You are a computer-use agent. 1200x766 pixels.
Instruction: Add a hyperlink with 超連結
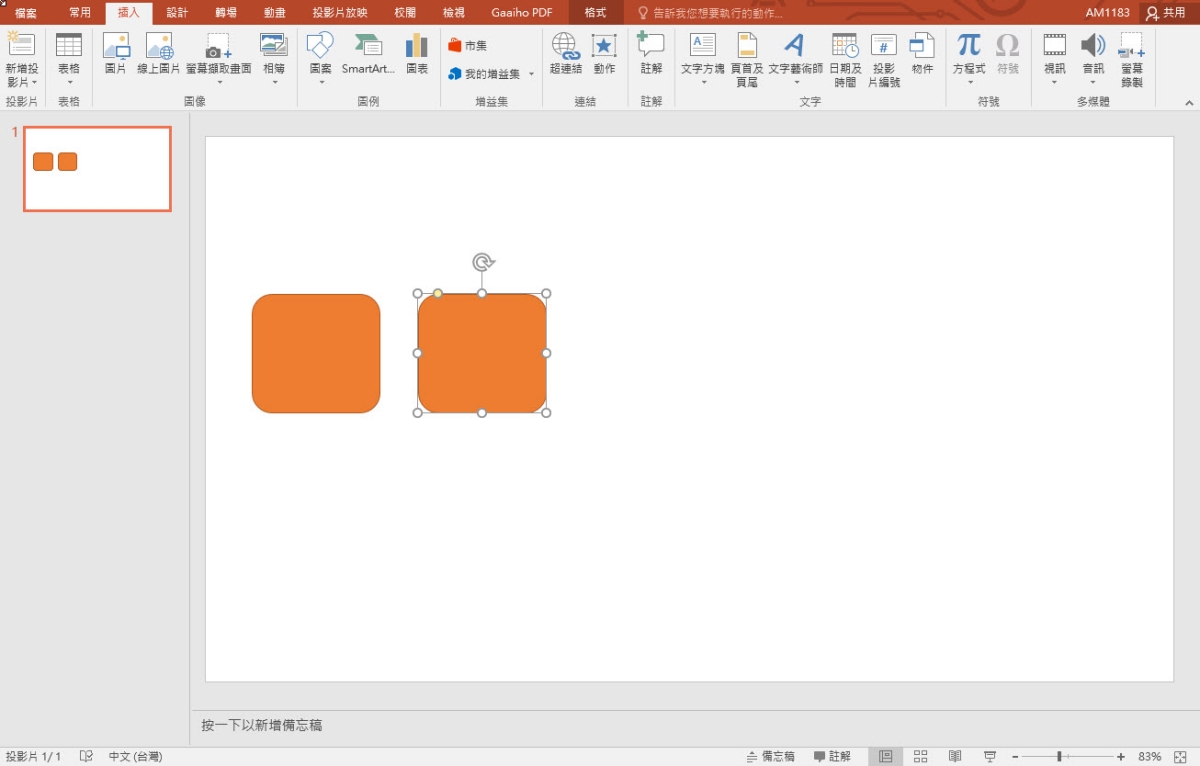tap(565, 53)
